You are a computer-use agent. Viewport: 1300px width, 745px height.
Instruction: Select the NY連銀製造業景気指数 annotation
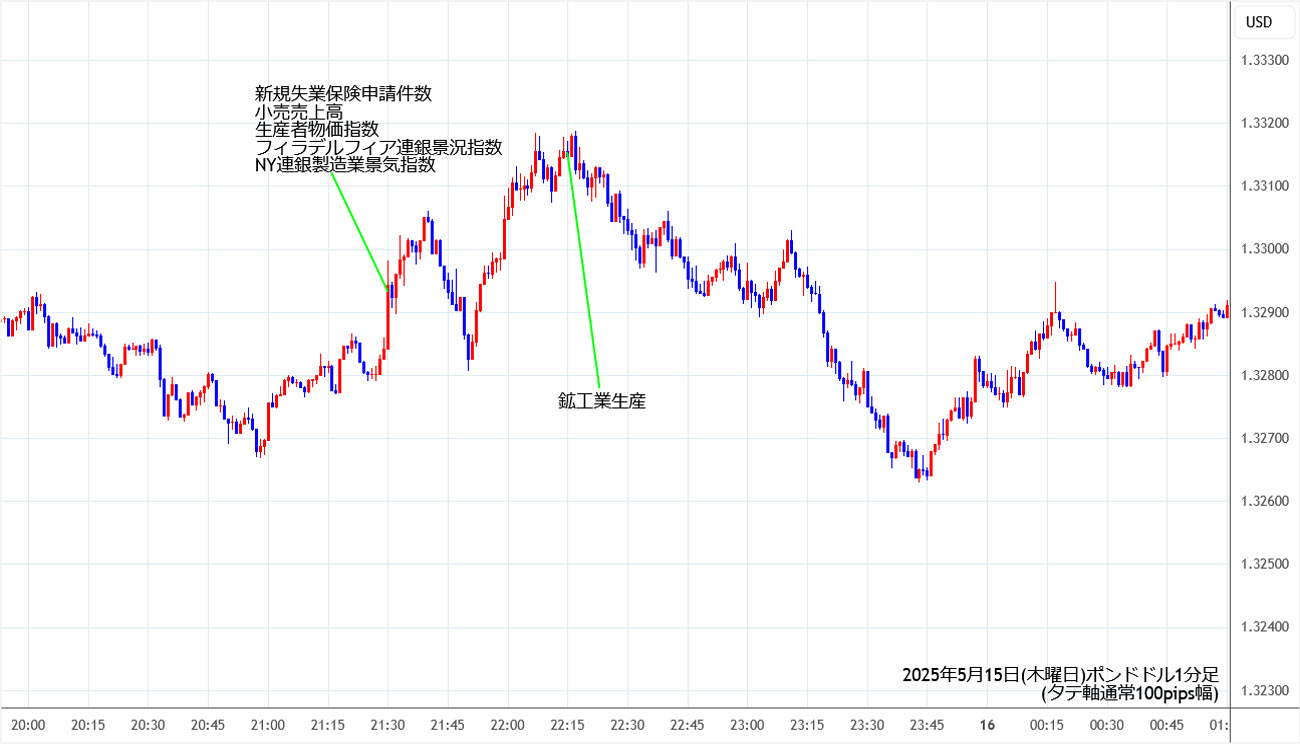pos(345,166)
